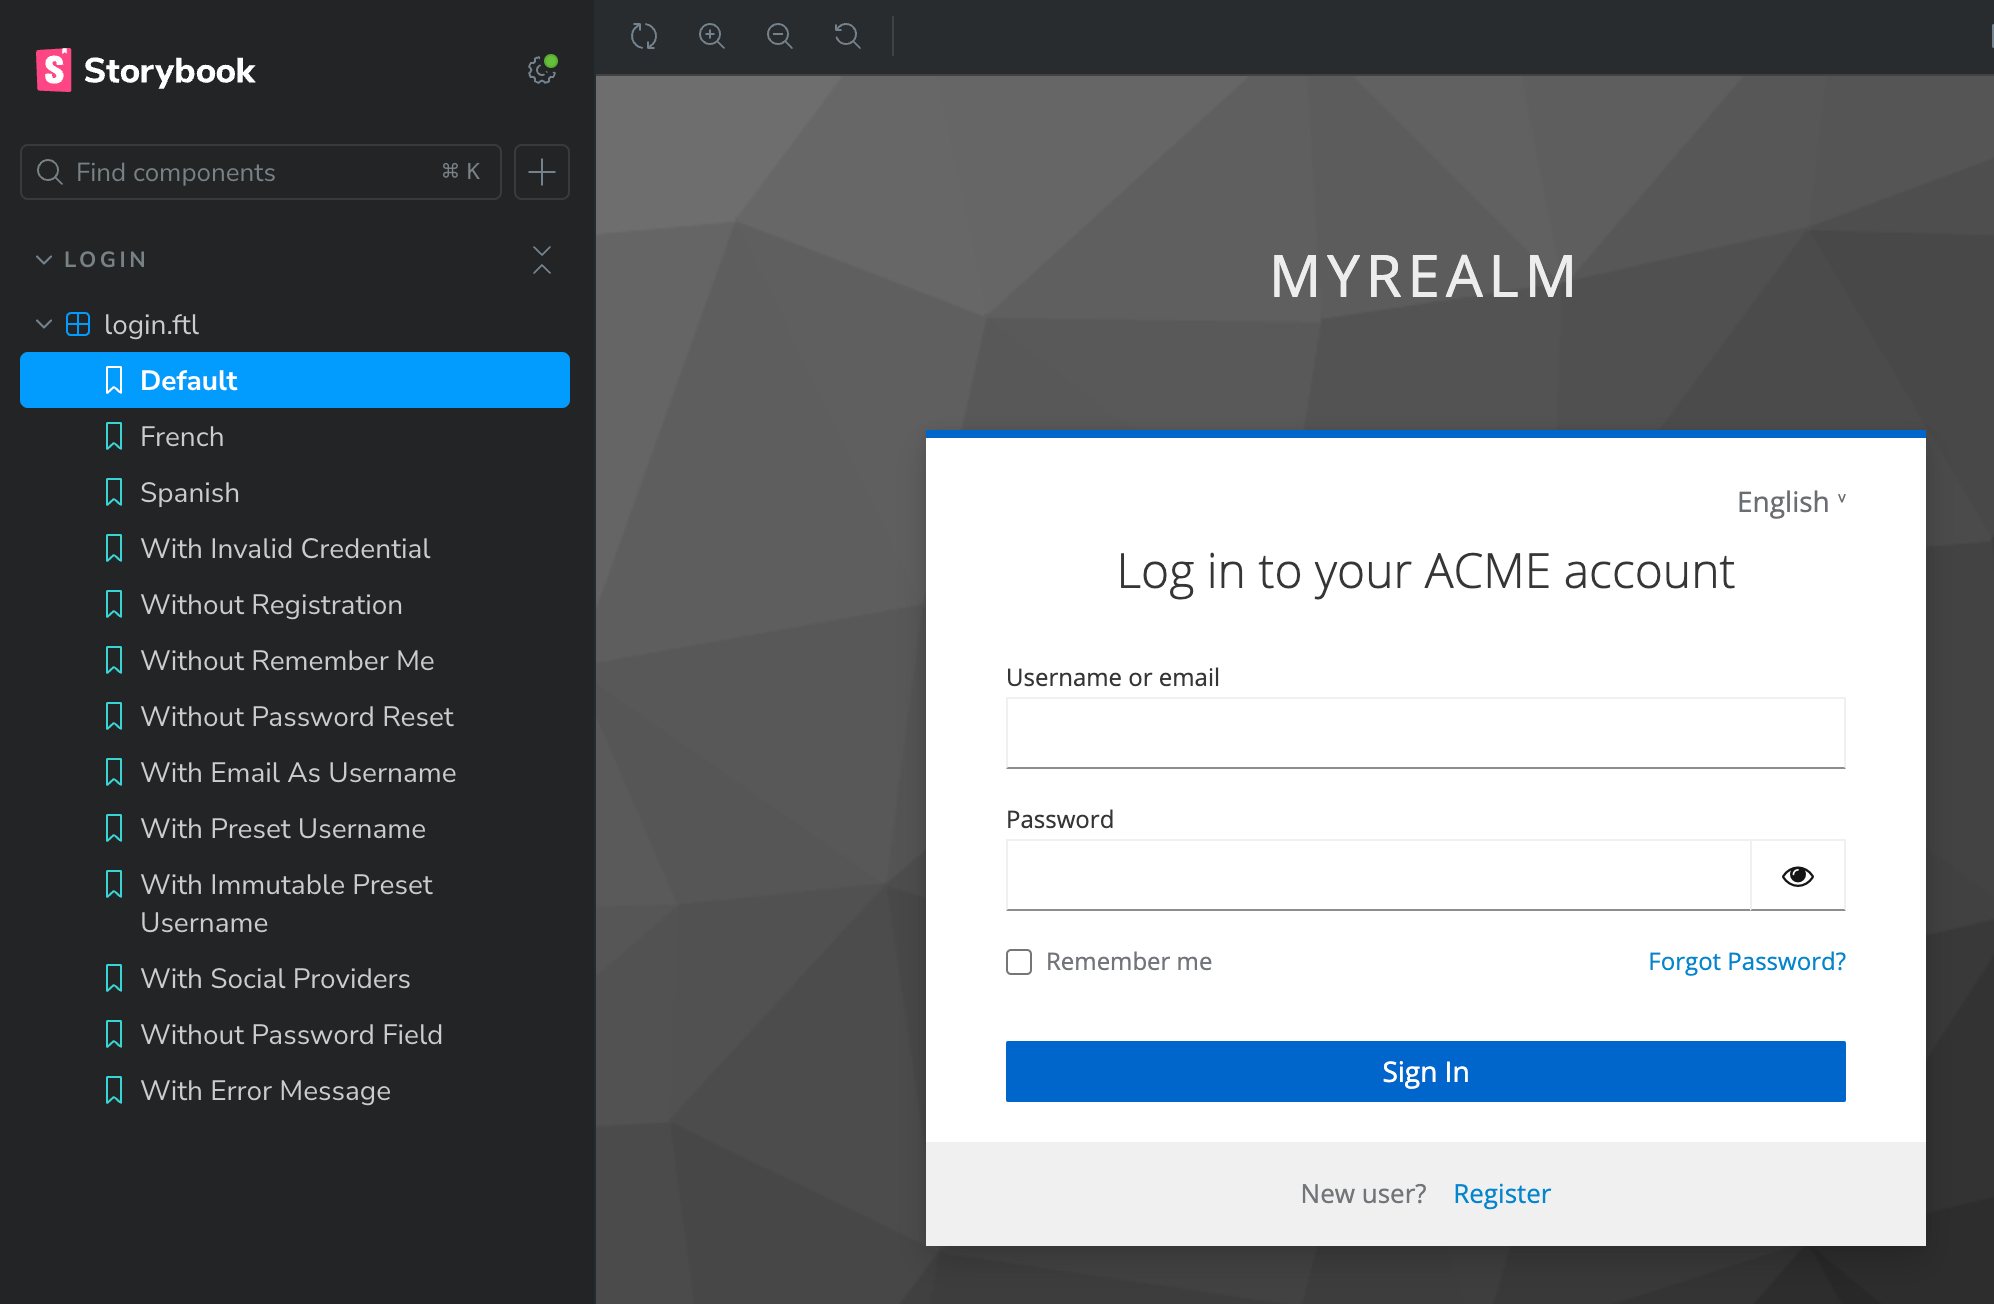Select the French story
This screenshot has height=1304, width=1994.
[182, 437]
